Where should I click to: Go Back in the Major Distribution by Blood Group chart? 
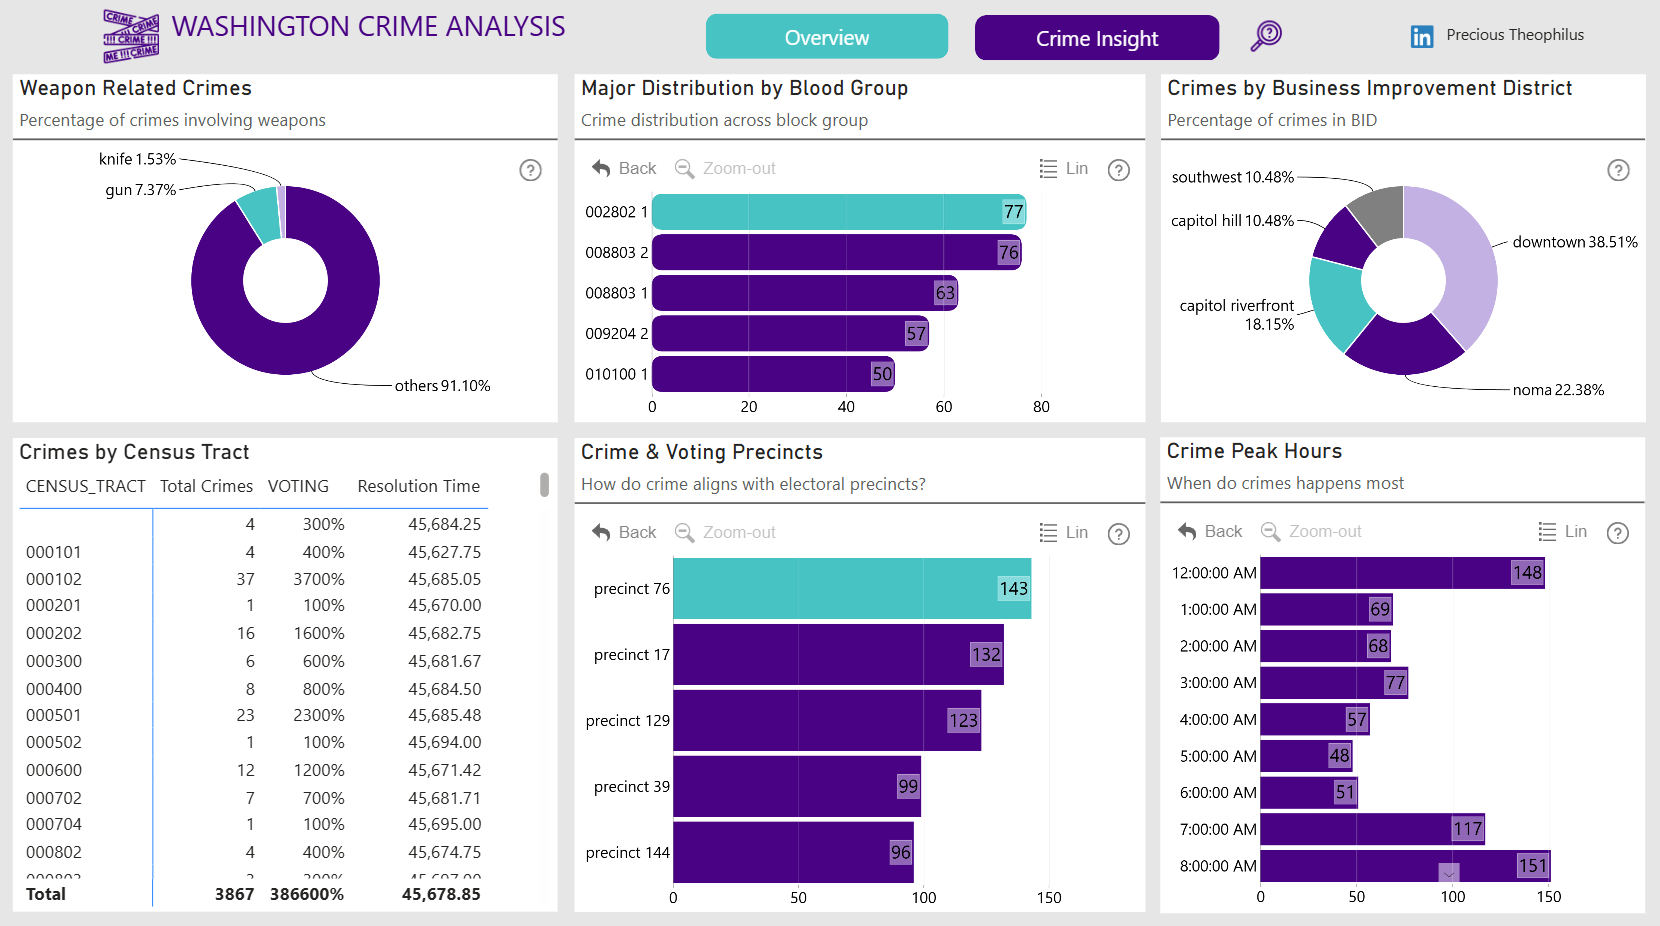click(624, 168)
